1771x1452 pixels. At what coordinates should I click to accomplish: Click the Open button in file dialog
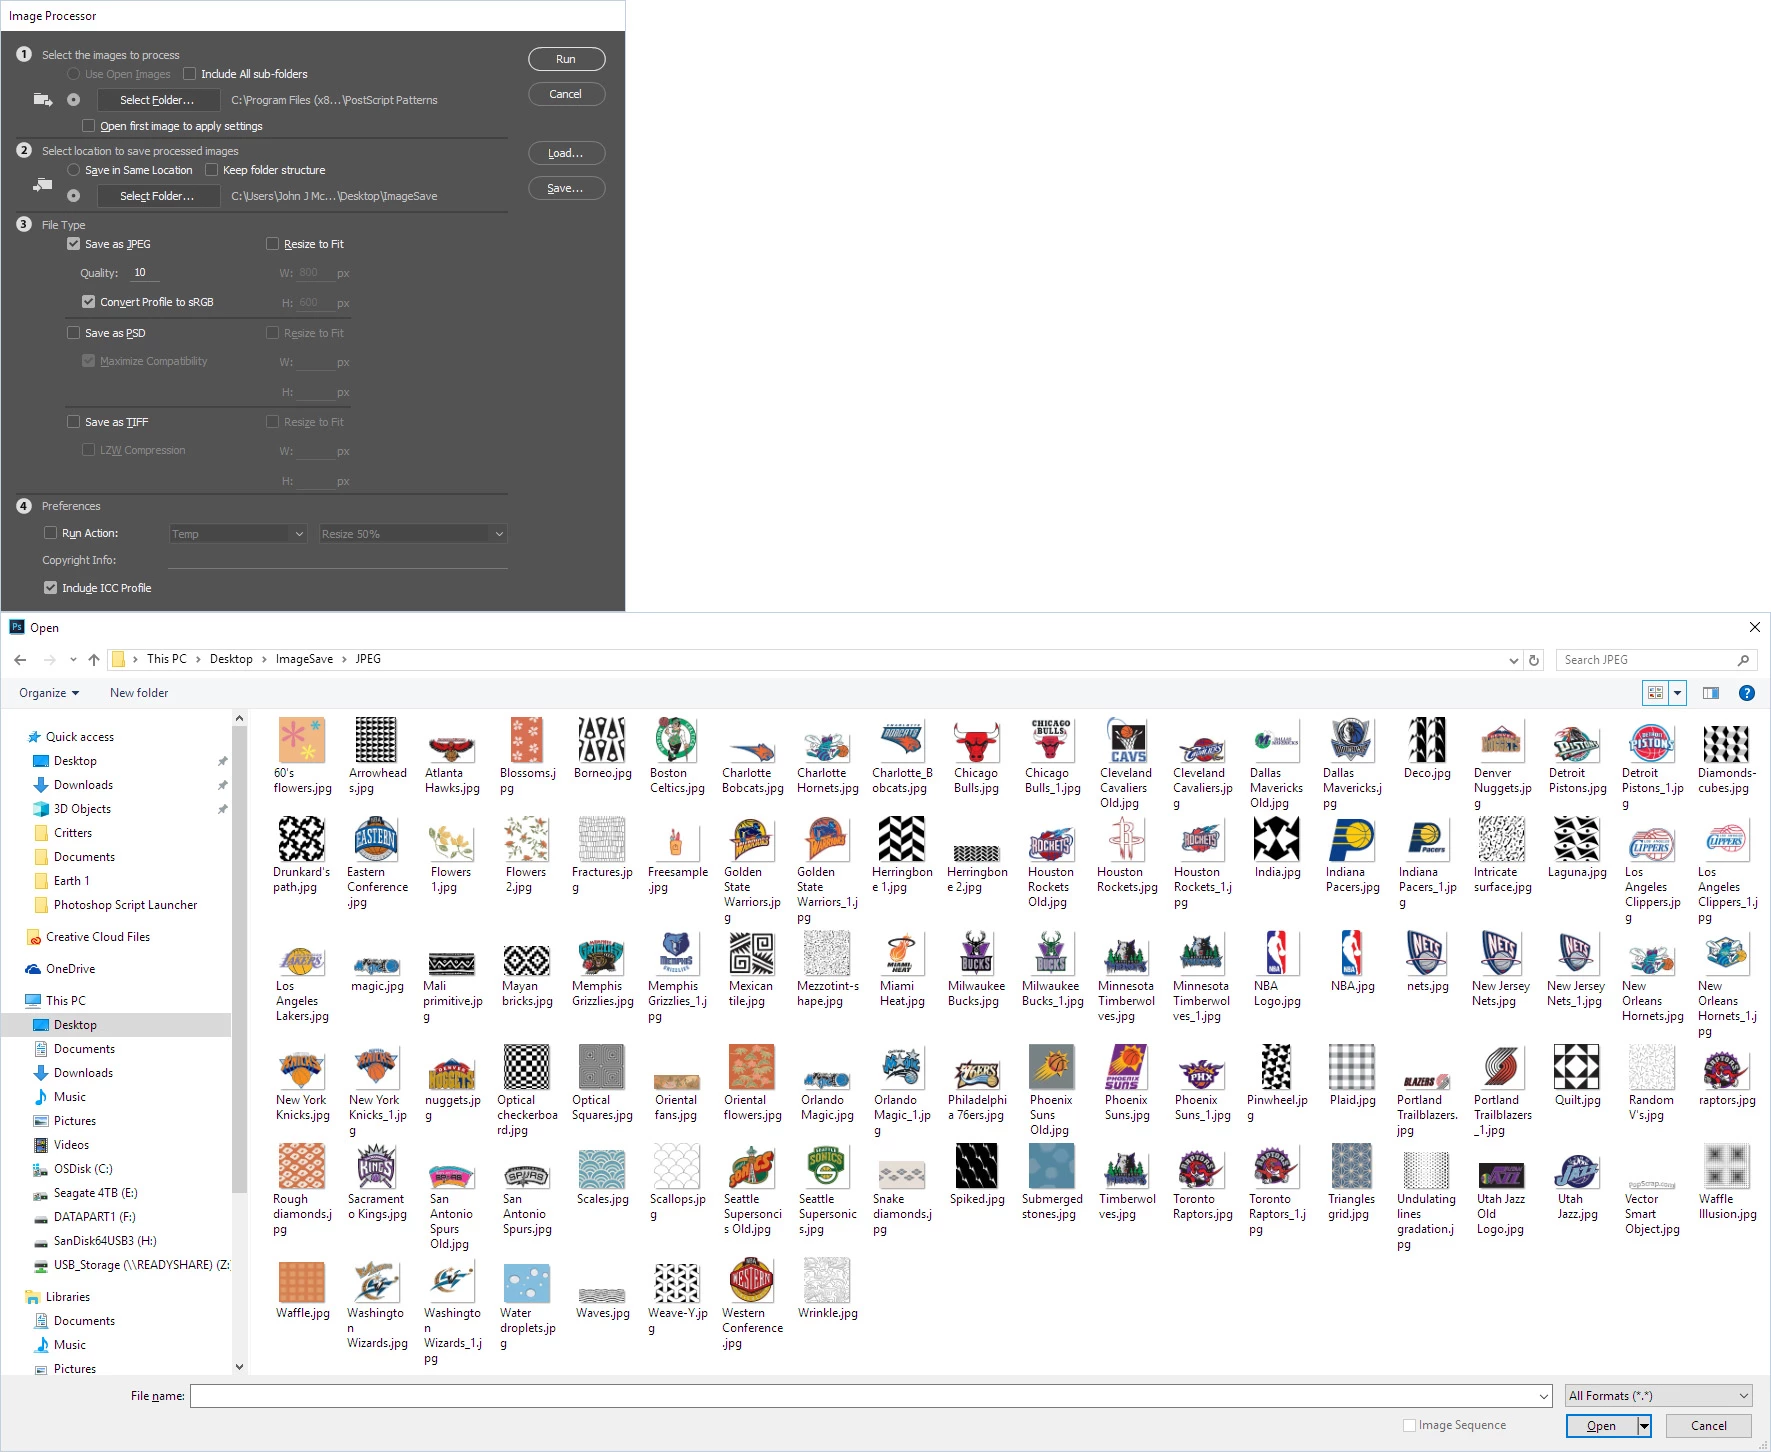[x=1601, y=1426]
